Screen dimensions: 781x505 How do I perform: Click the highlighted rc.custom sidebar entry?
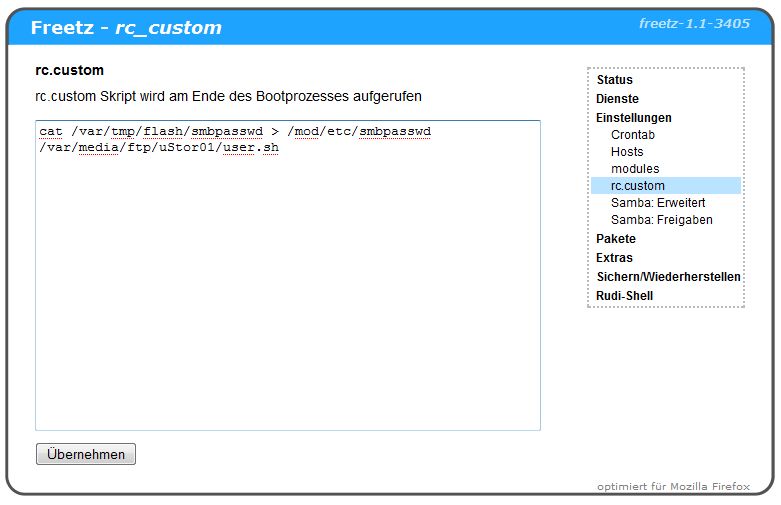pos(637,186)
